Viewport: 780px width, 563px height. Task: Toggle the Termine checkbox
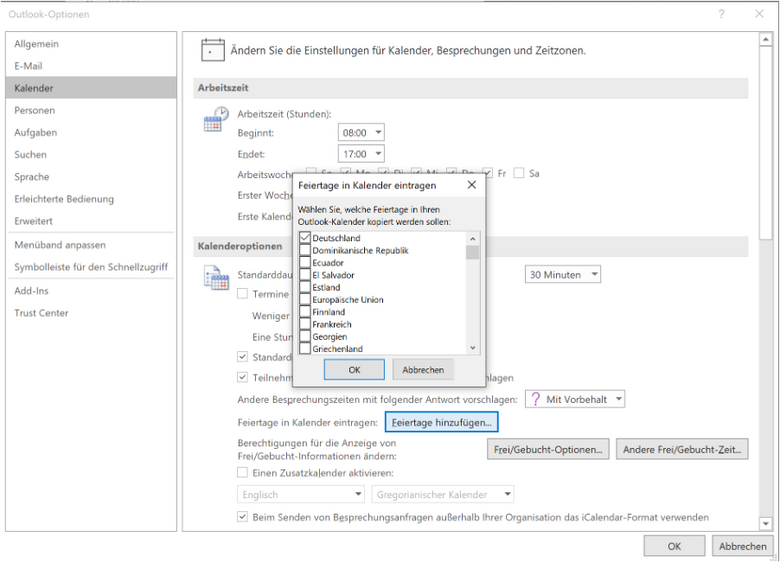coord(242,293)
